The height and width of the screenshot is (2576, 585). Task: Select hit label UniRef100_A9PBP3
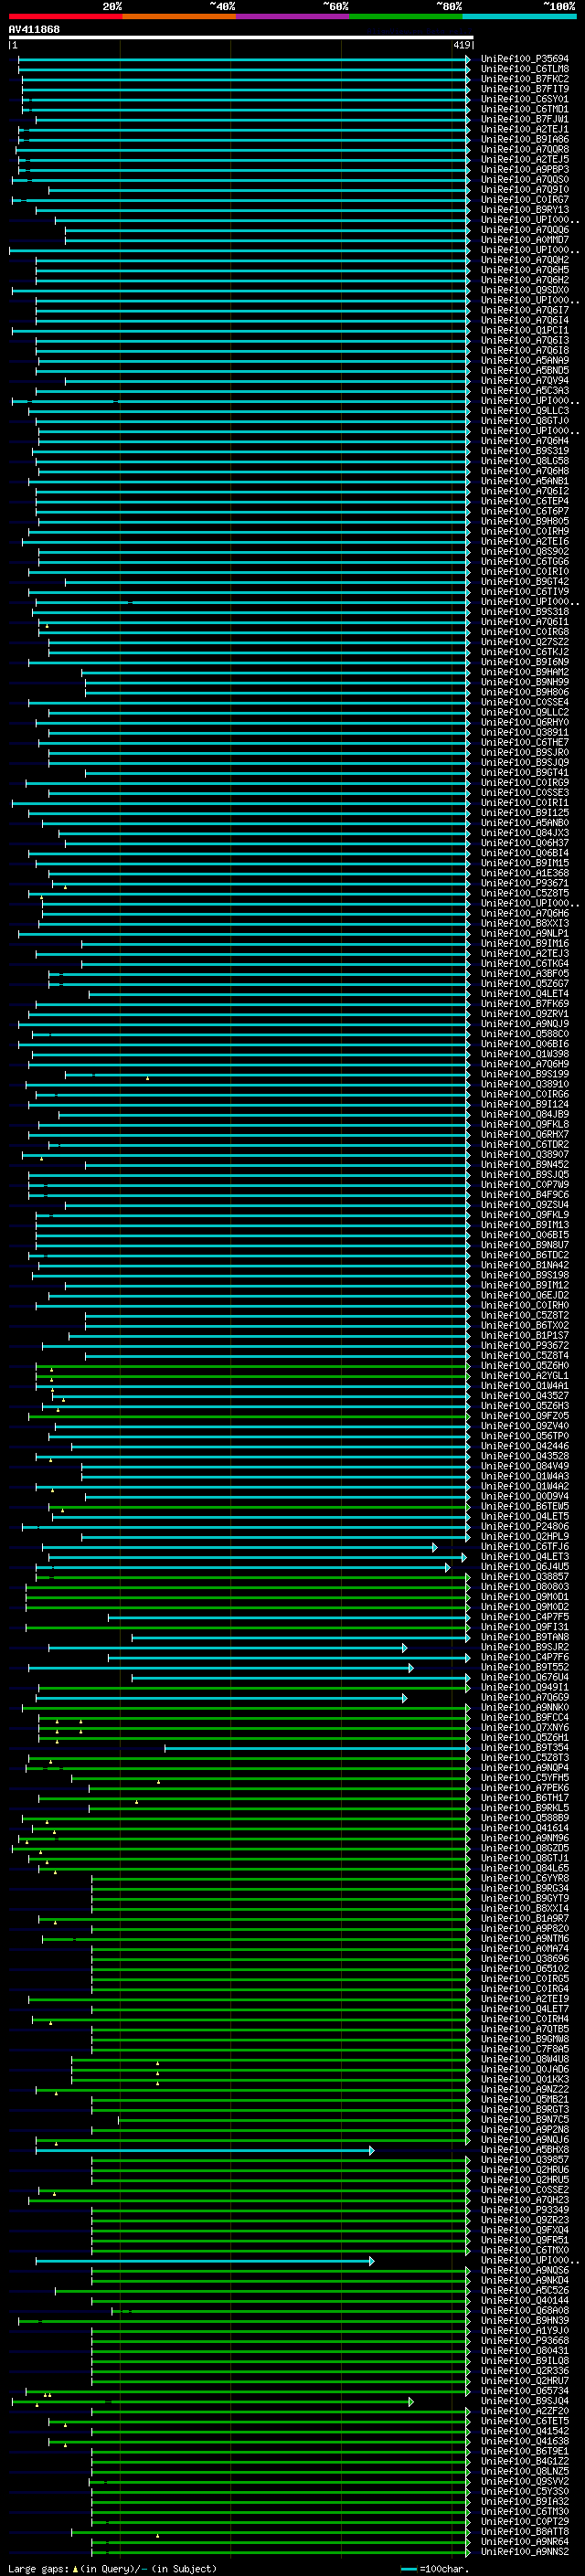tap(524, 169)
